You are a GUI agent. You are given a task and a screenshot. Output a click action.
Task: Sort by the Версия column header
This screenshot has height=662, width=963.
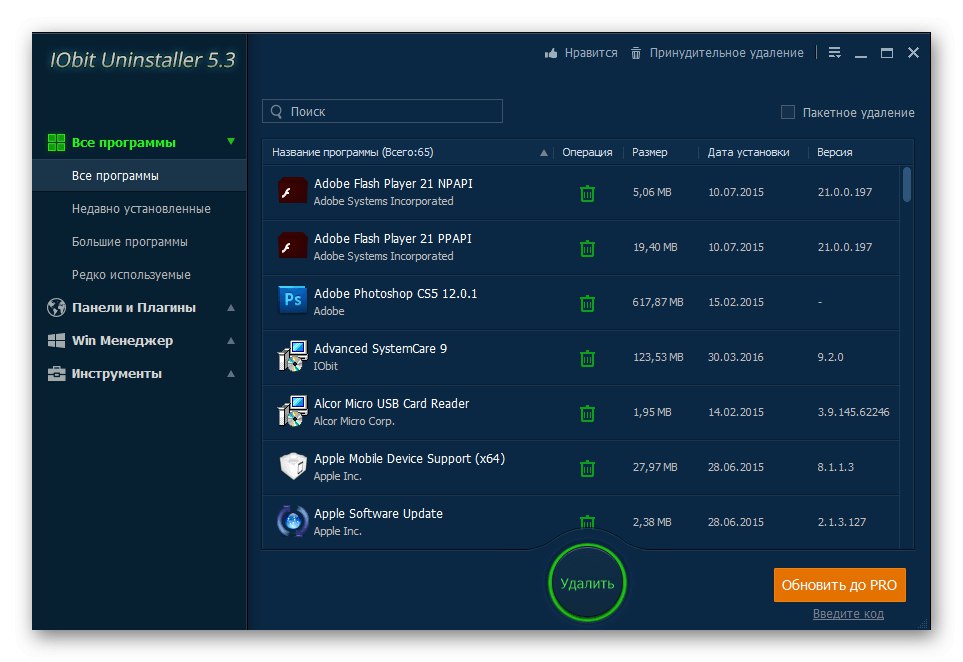coord(834,152)
